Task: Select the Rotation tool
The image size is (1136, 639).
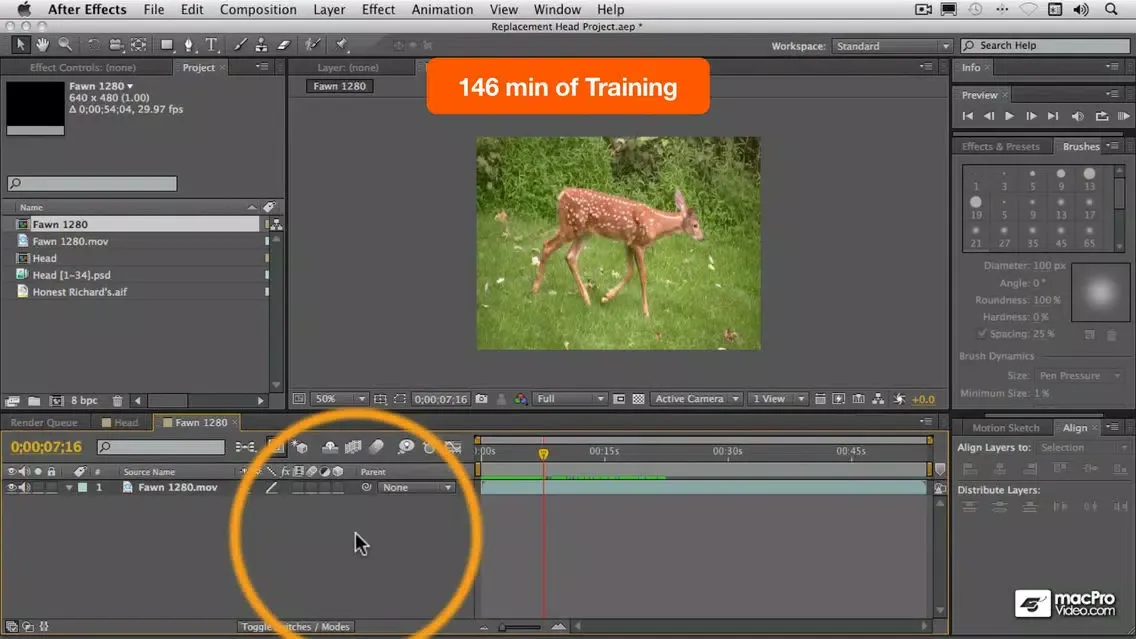Action: [x=93, y=45]
